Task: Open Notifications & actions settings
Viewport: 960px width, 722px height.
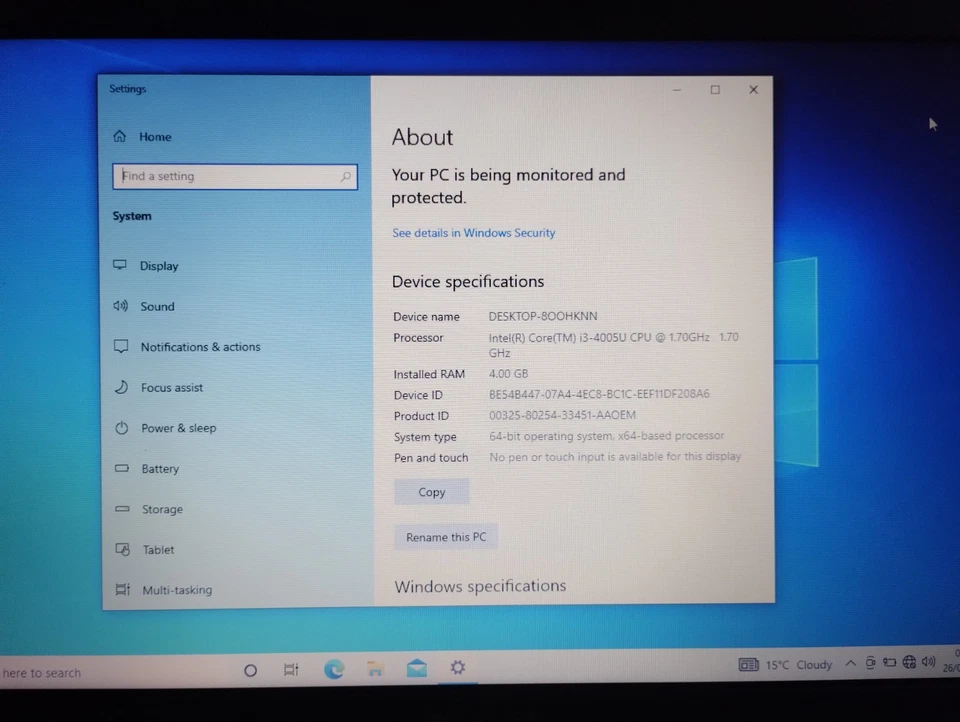Action: click(x=200, y=346)
